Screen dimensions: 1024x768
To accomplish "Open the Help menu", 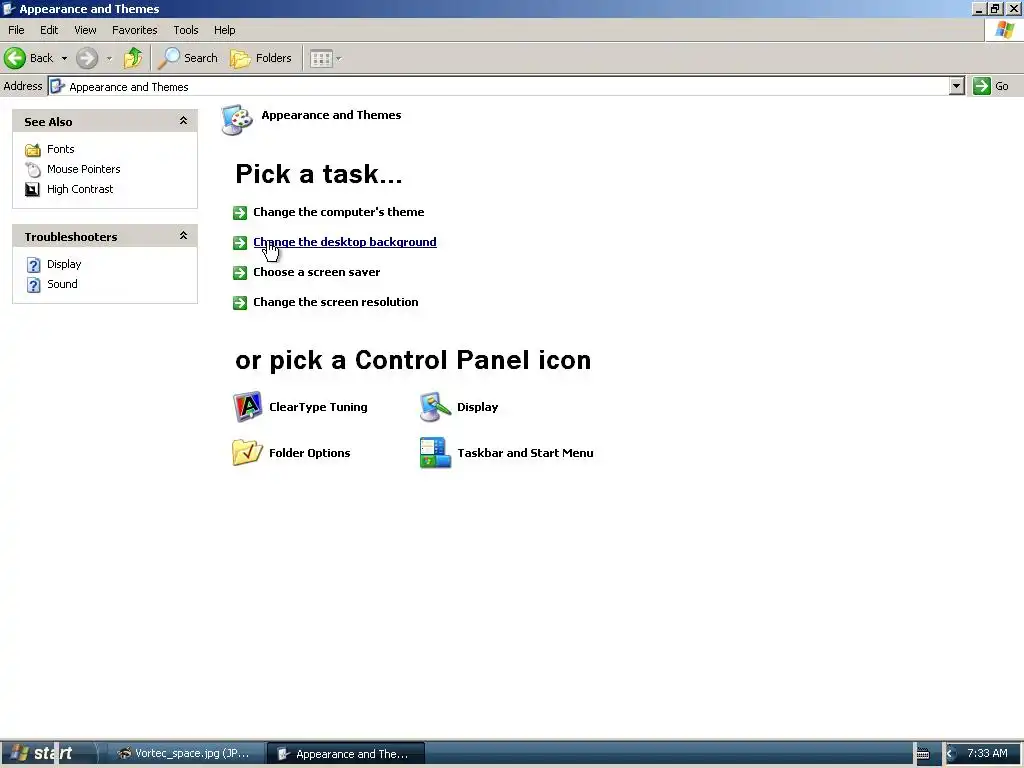I will 224,30.
